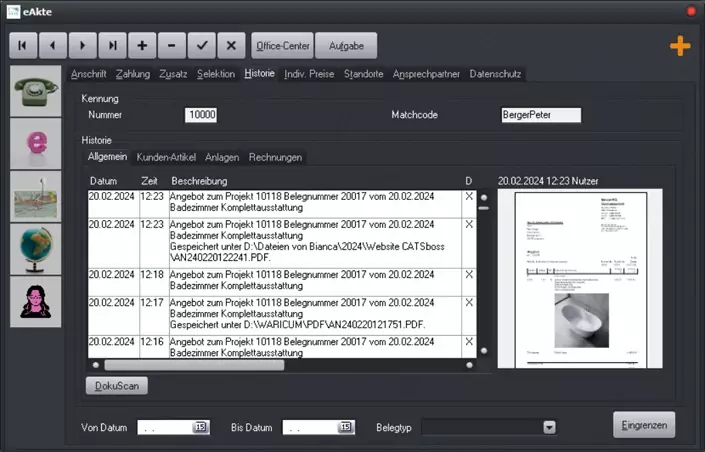The height and width of the screenshot is (452, 705).
Task: Add new record with plus button
Action: [142, 45]
